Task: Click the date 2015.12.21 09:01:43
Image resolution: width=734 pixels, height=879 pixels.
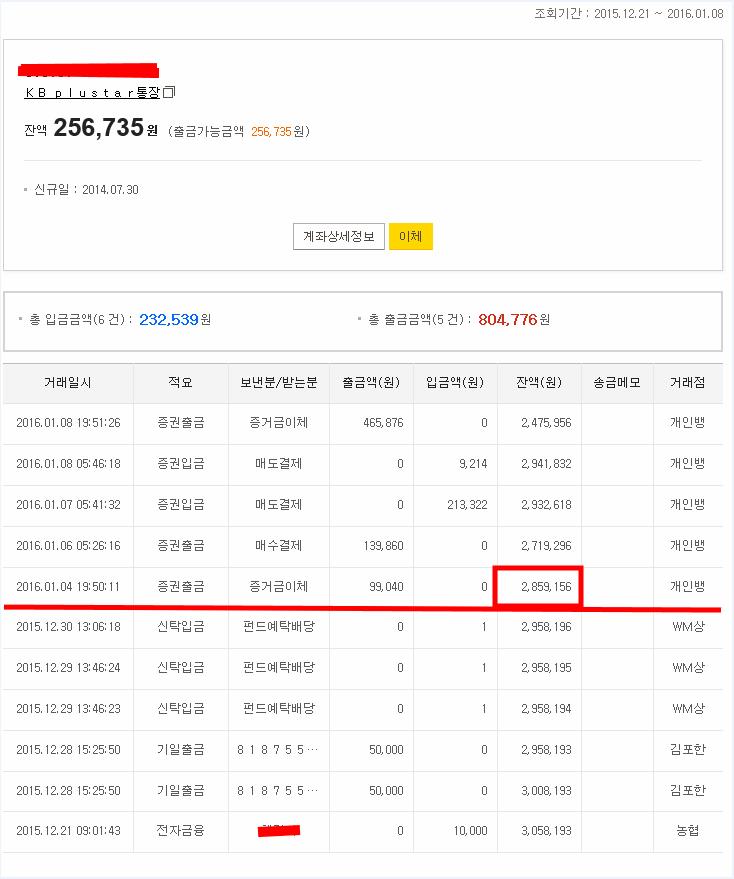Action: [x=68, y=831]
